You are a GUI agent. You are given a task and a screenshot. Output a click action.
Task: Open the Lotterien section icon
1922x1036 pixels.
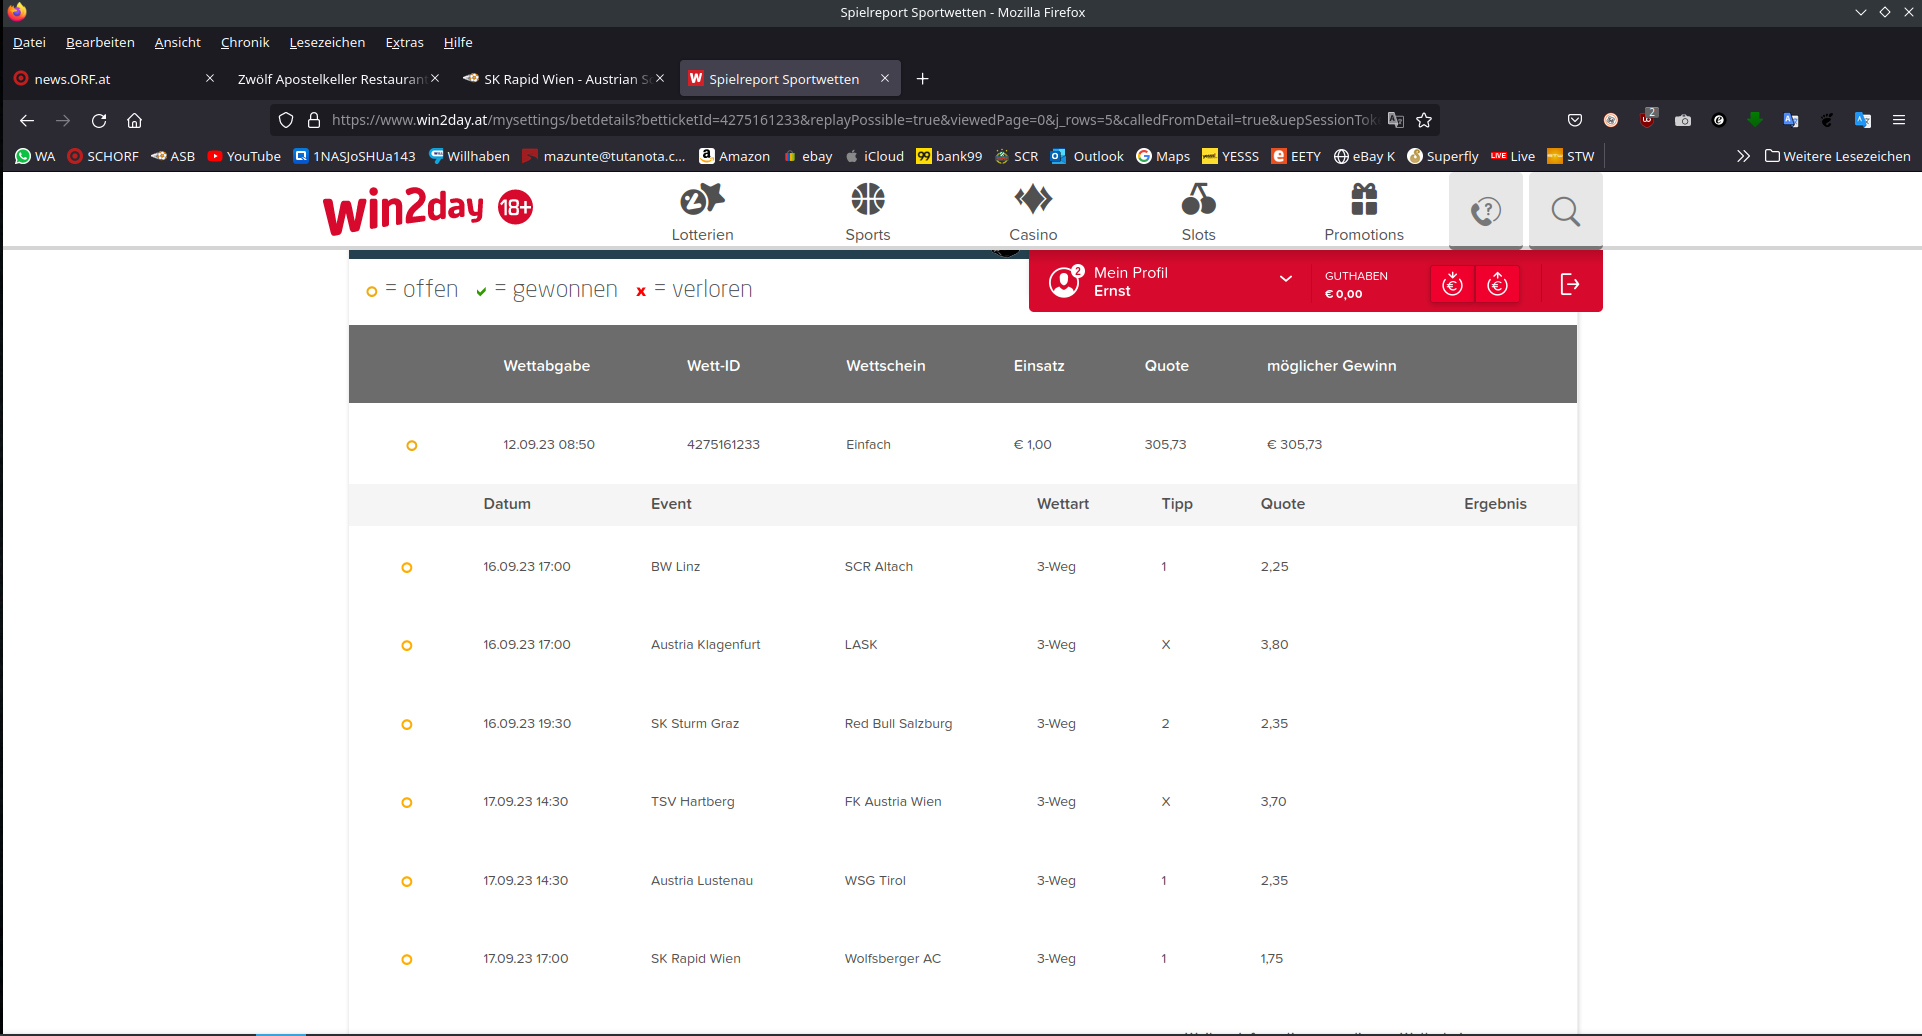point(702,200)
